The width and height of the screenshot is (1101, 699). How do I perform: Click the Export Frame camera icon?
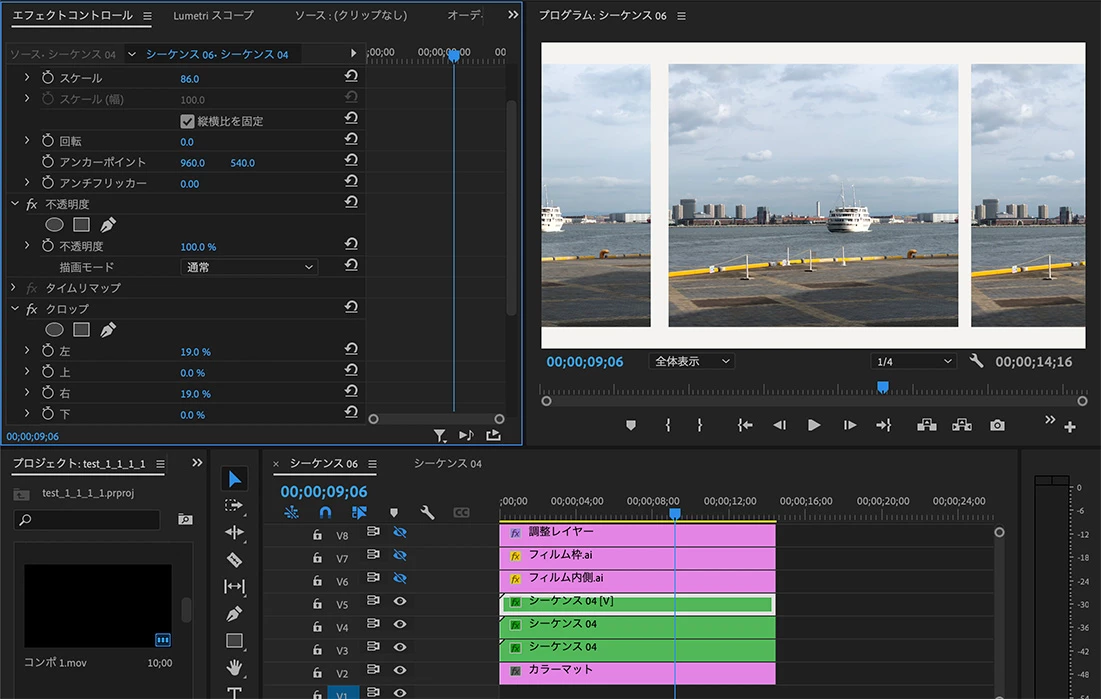pos(997,425)
